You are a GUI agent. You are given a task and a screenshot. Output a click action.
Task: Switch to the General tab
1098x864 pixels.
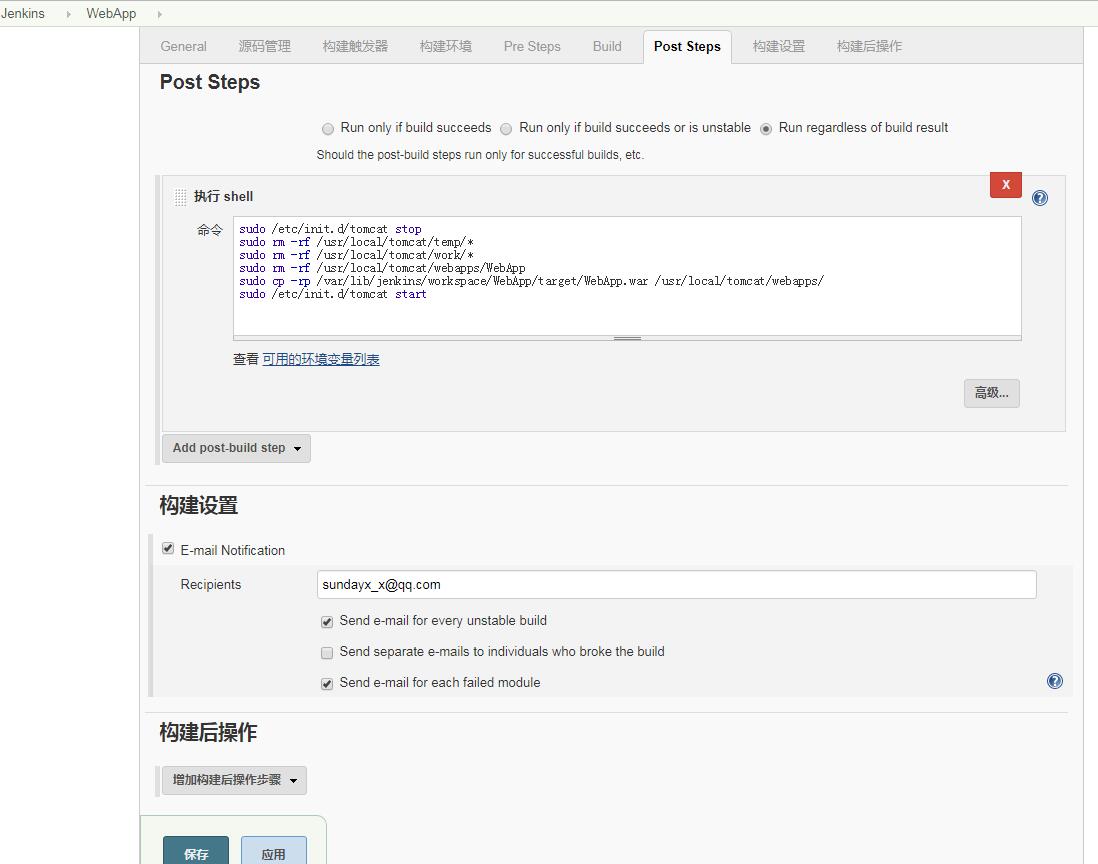click(x=184, y=46)
